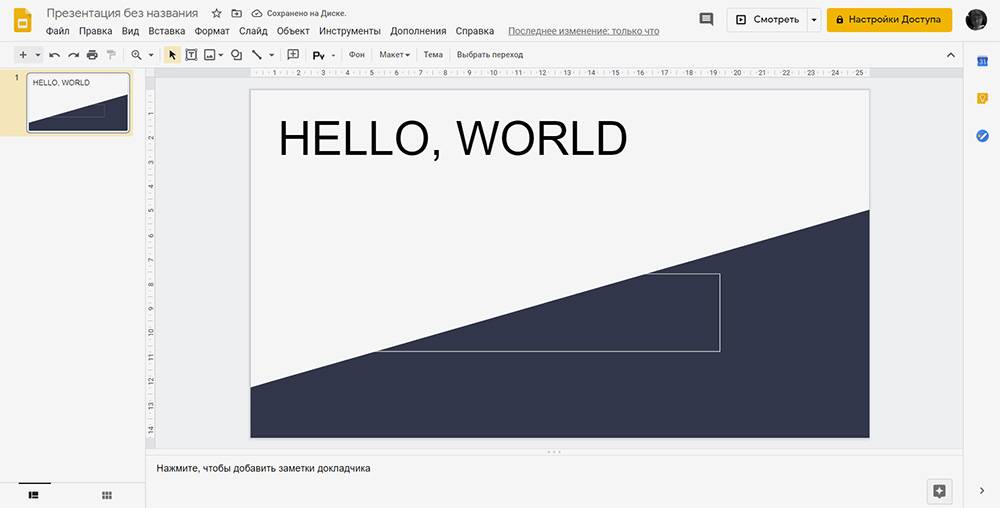Image resolution: width=1000 pixels, height=508 pixels.
Task: Open the Формат menu
Action: coord(212,31)
